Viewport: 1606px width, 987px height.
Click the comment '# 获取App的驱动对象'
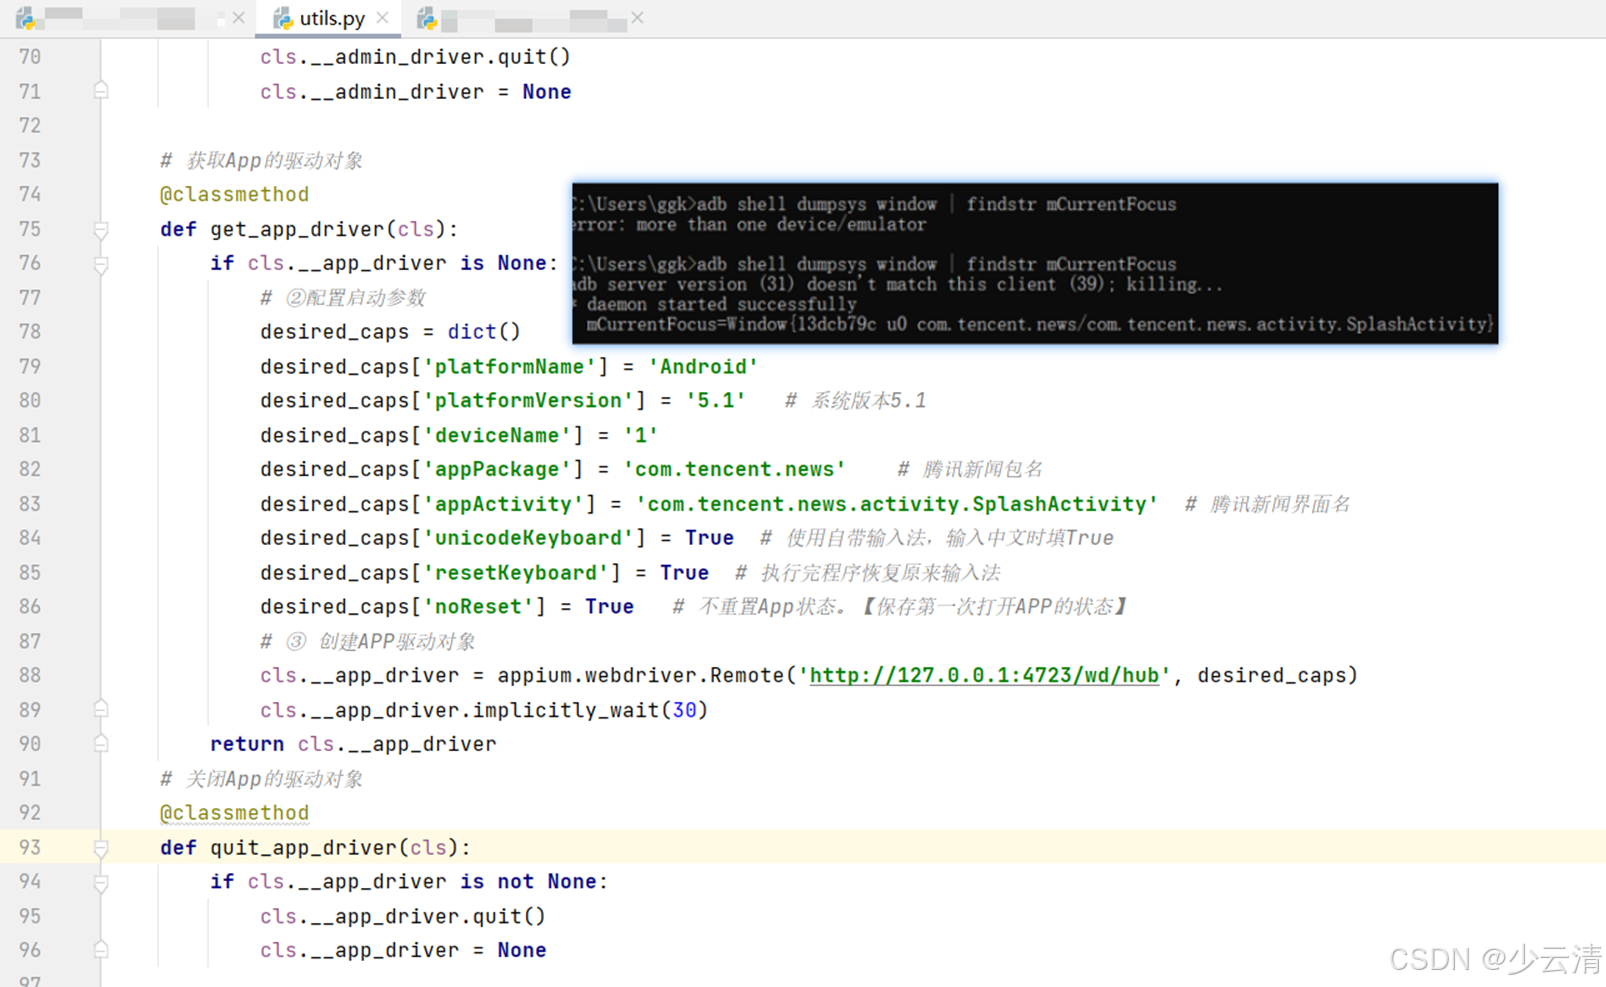tap(261, 160)
